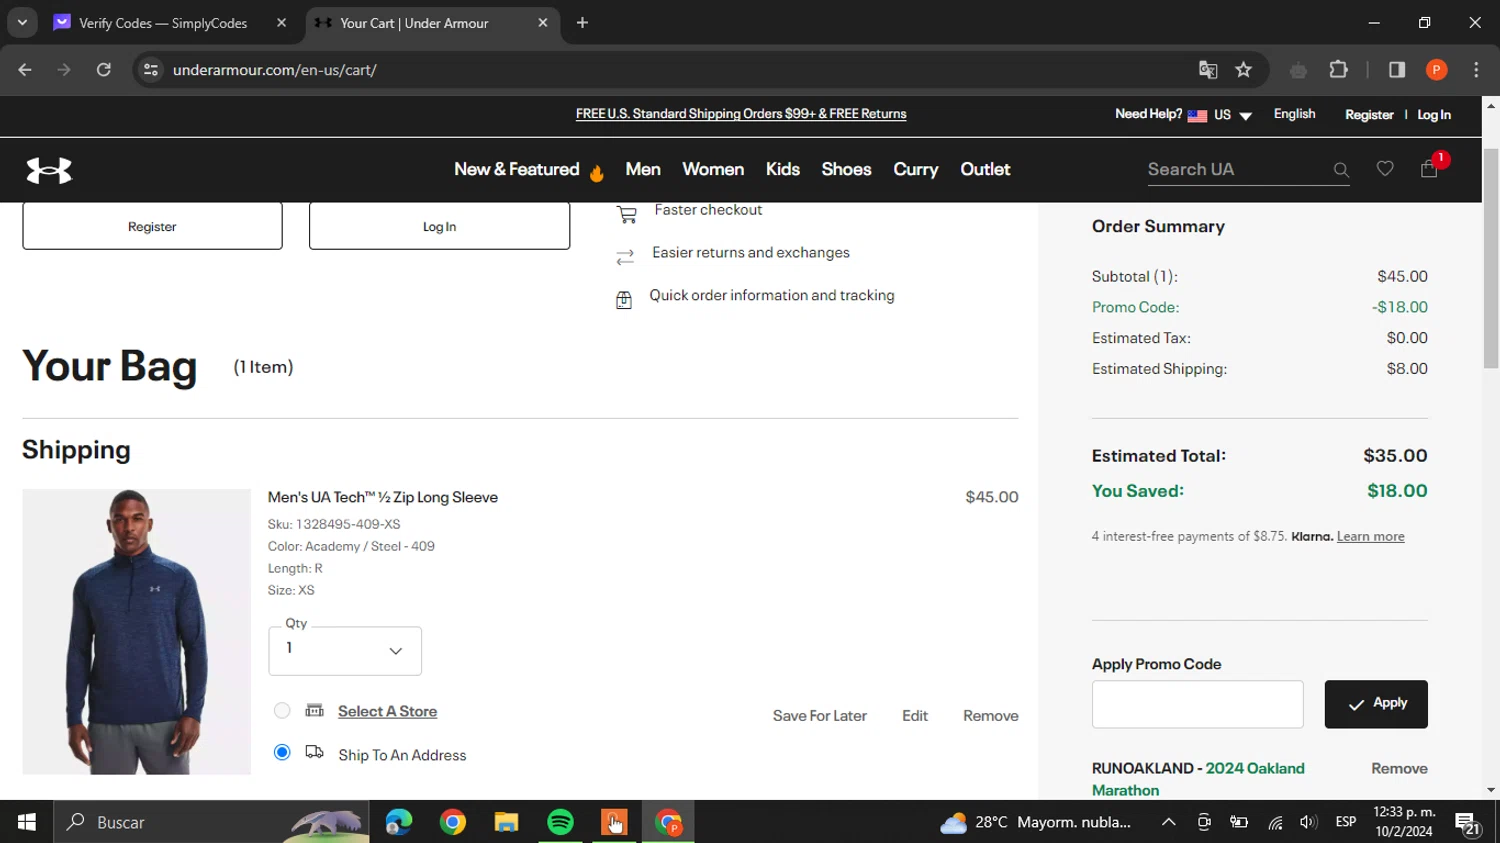The image size is (1500, 843).
Task: Select Ship To An Address radio
Action: point(282,752)
